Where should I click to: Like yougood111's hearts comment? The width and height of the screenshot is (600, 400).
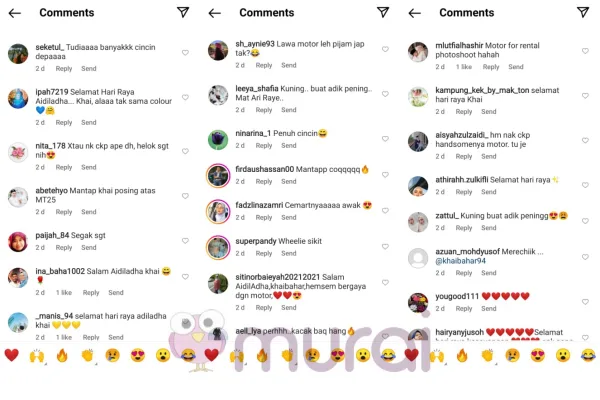pos(585,302)
